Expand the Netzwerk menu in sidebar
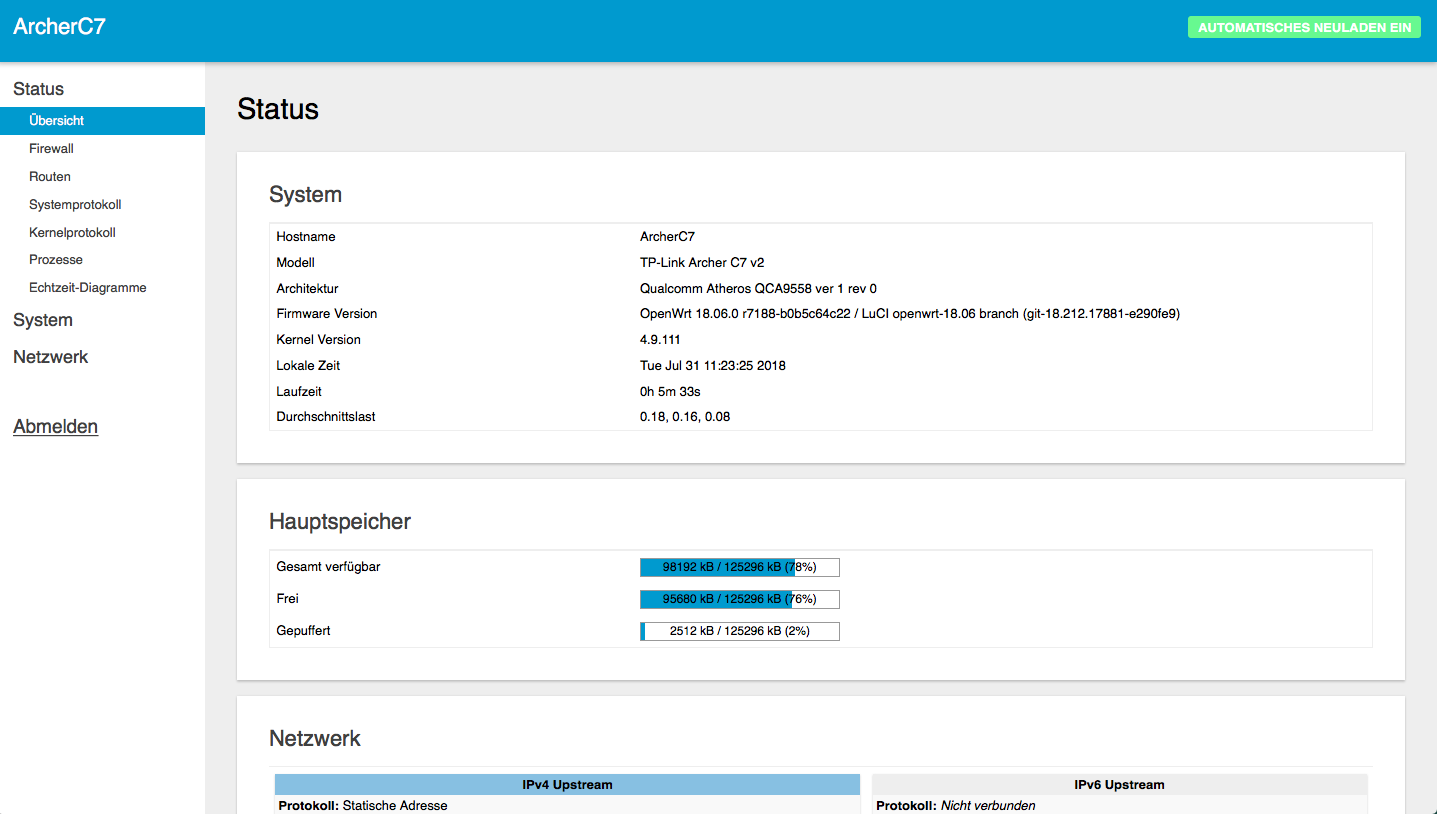Viewport: 1437px width, 814px height. point(51,357)
